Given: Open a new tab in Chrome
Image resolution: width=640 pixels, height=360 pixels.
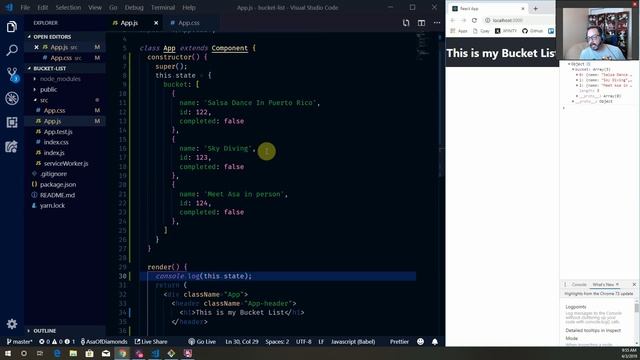Looking at the screenshot, I should 536,8.
